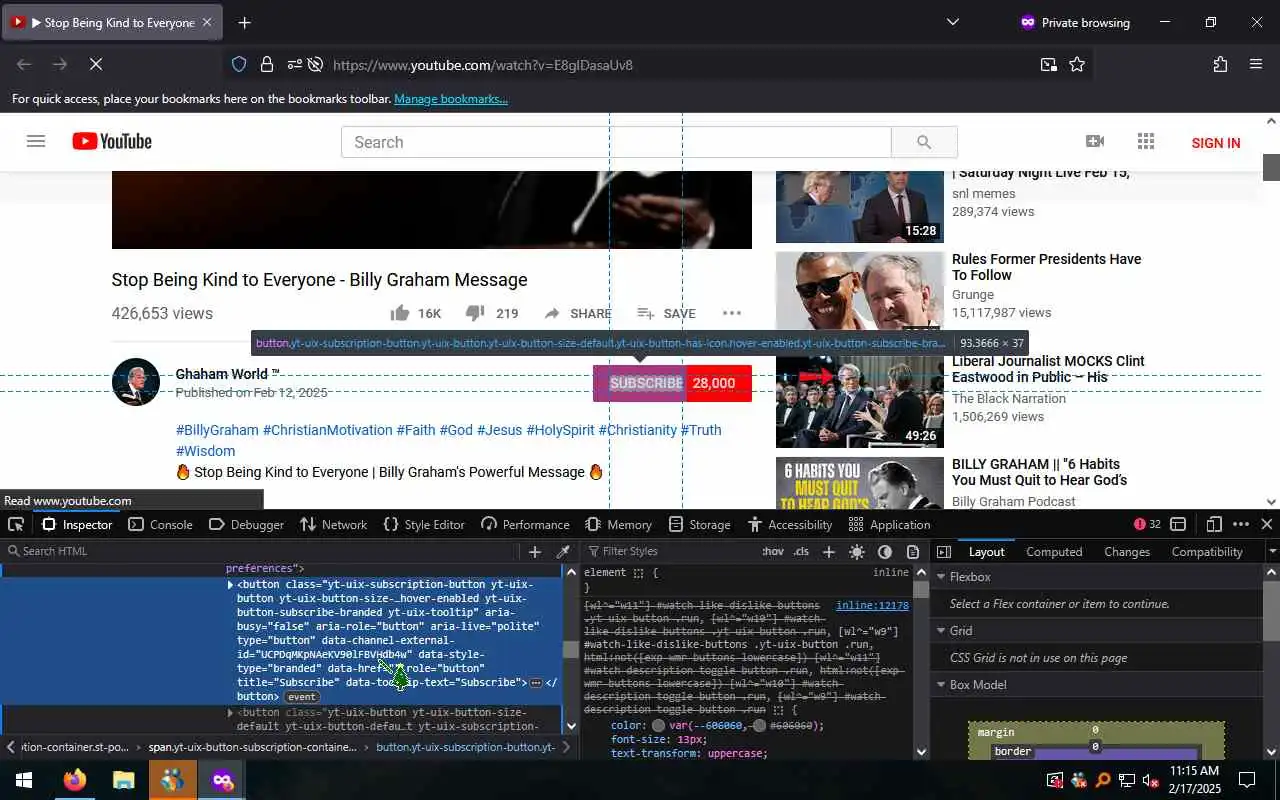Image resolution: width=1280 pixels, height=800 pixels.
Task: Click the bookmark star in address bar
Action: tap(1077, 64)
